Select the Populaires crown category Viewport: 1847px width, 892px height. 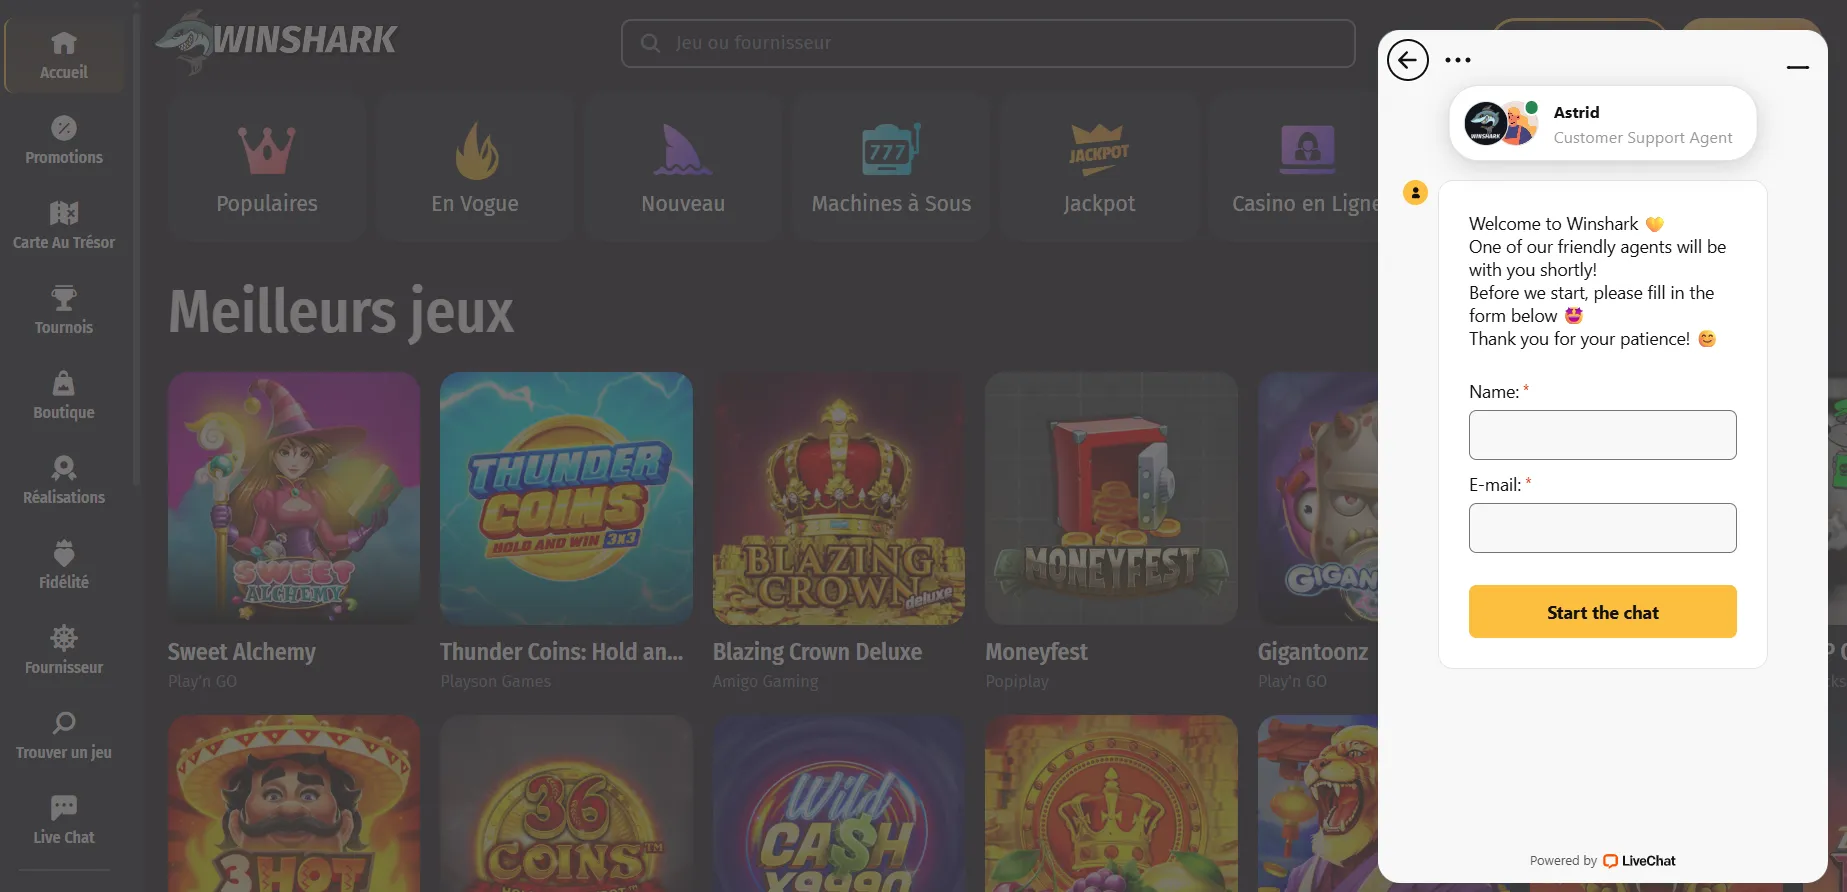[267, 167]
